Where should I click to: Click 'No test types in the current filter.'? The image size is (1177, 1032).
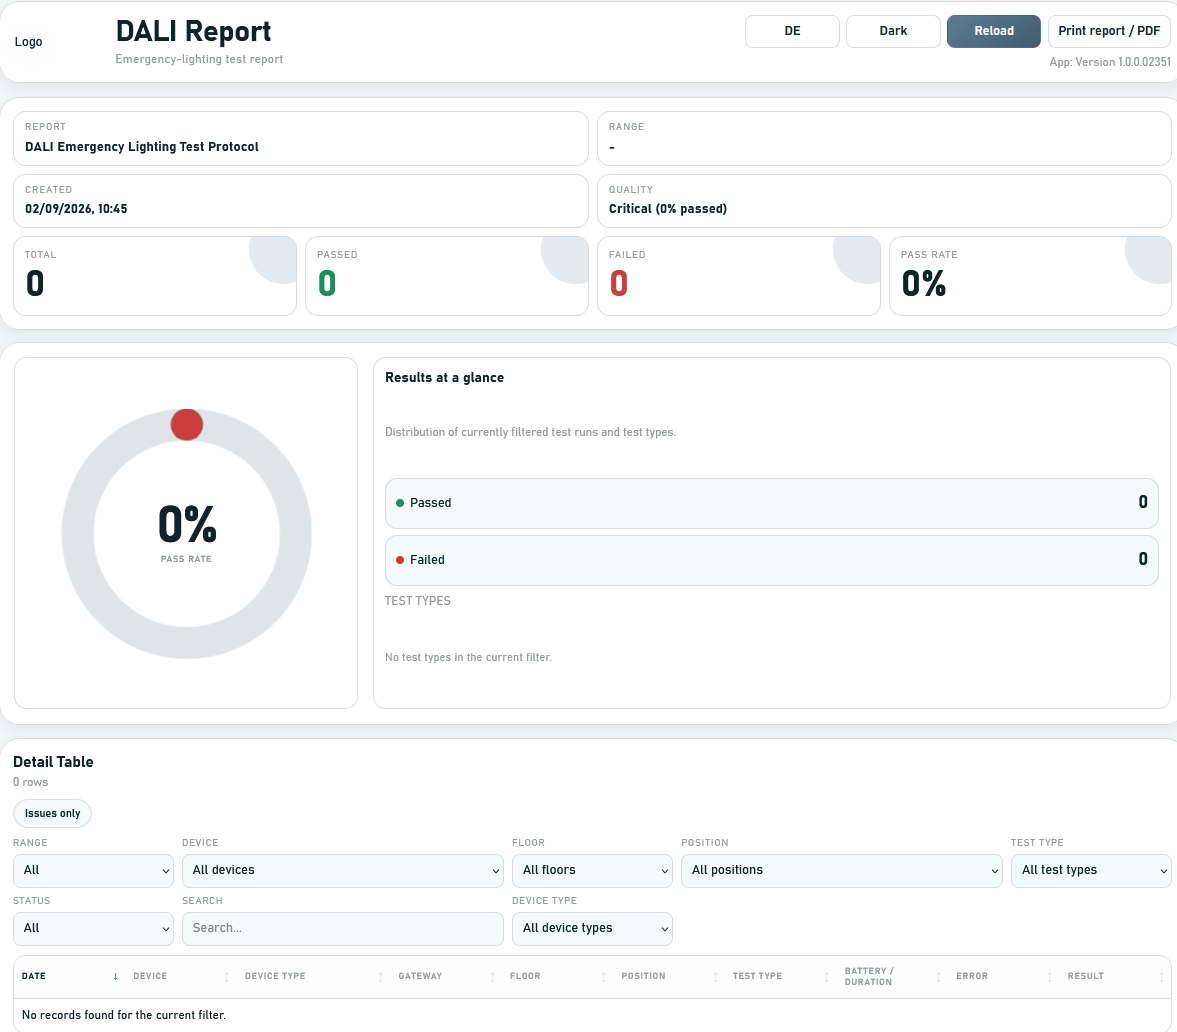point(468,657)
